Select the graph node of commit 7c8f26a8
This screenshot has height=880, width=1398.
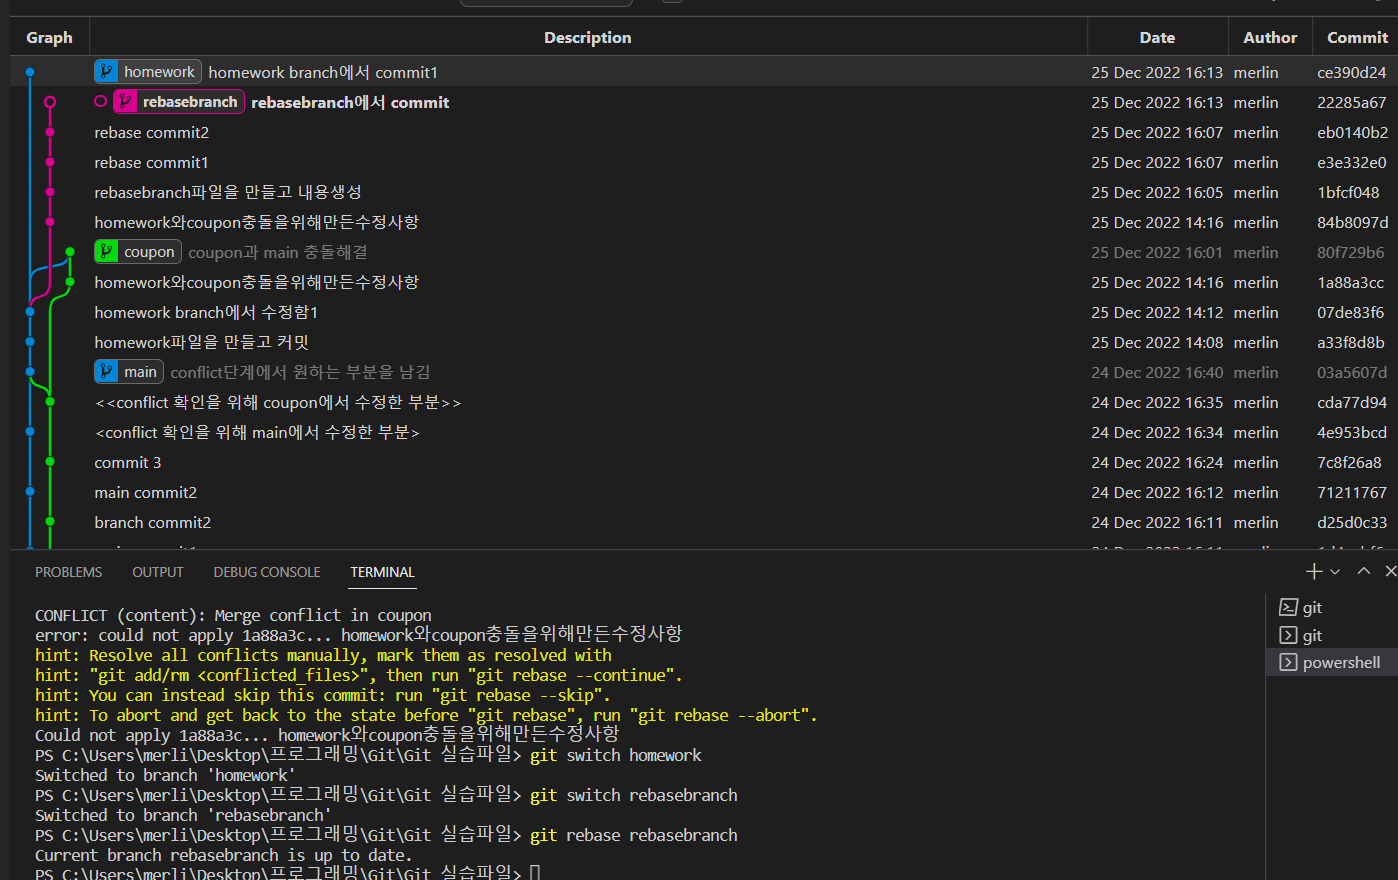tap(50, 462)
